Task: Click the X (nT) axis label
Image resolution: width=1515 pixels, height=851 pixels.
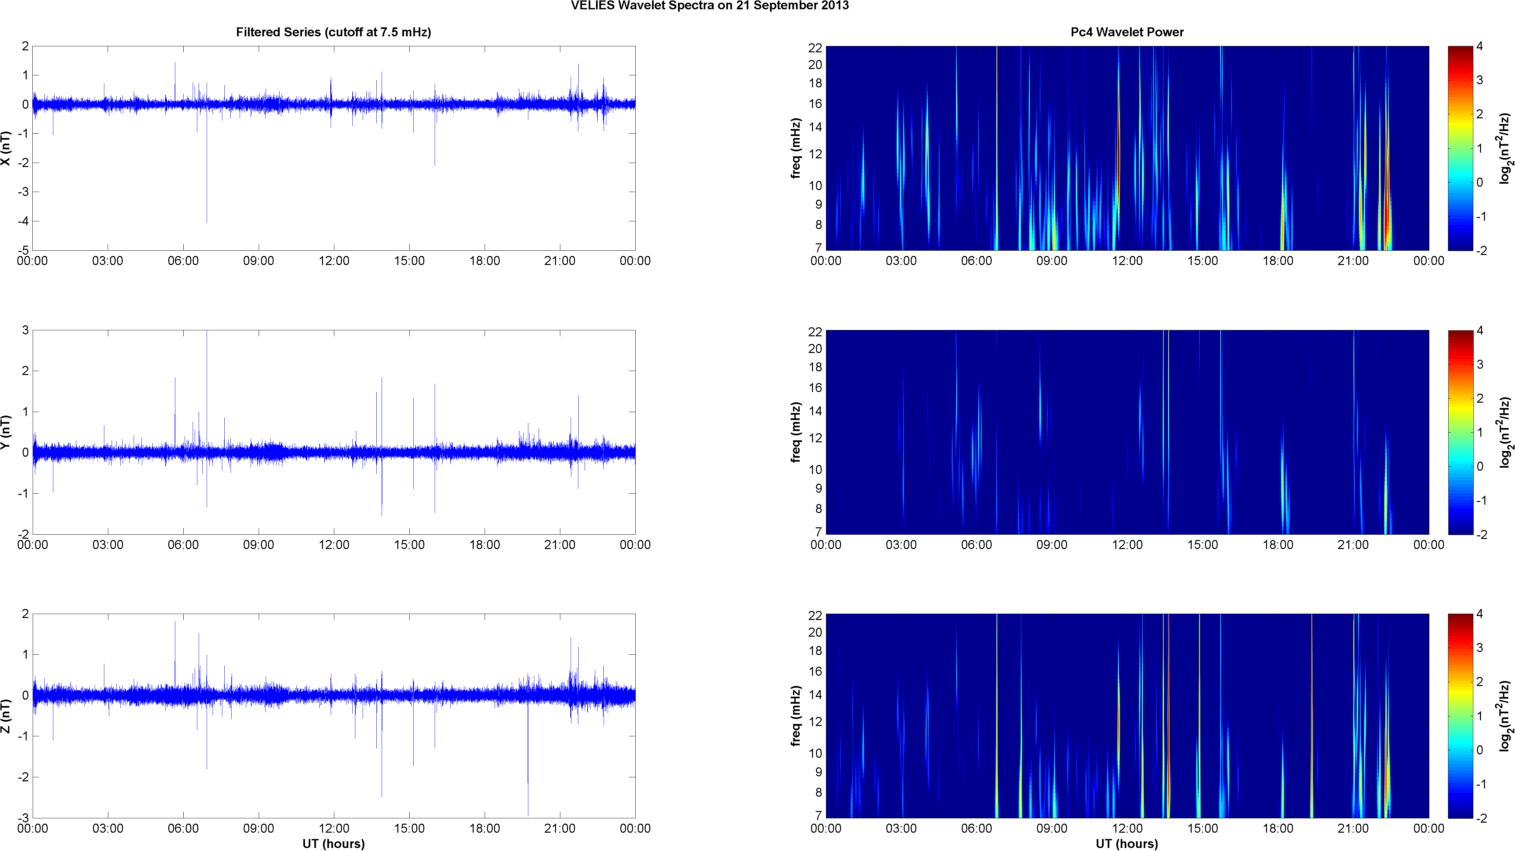Action: pos(7,148)
